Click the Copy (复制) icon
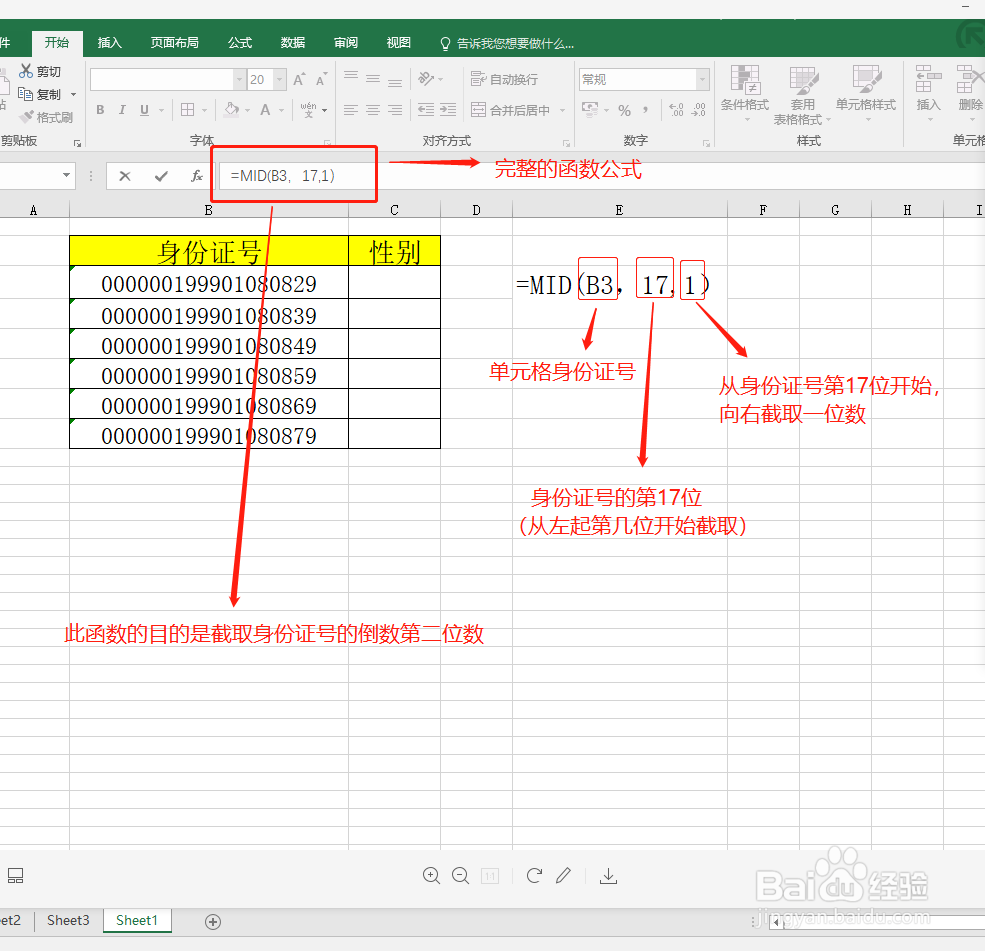Viewport: 985px width, 951px height. point(25,94)
